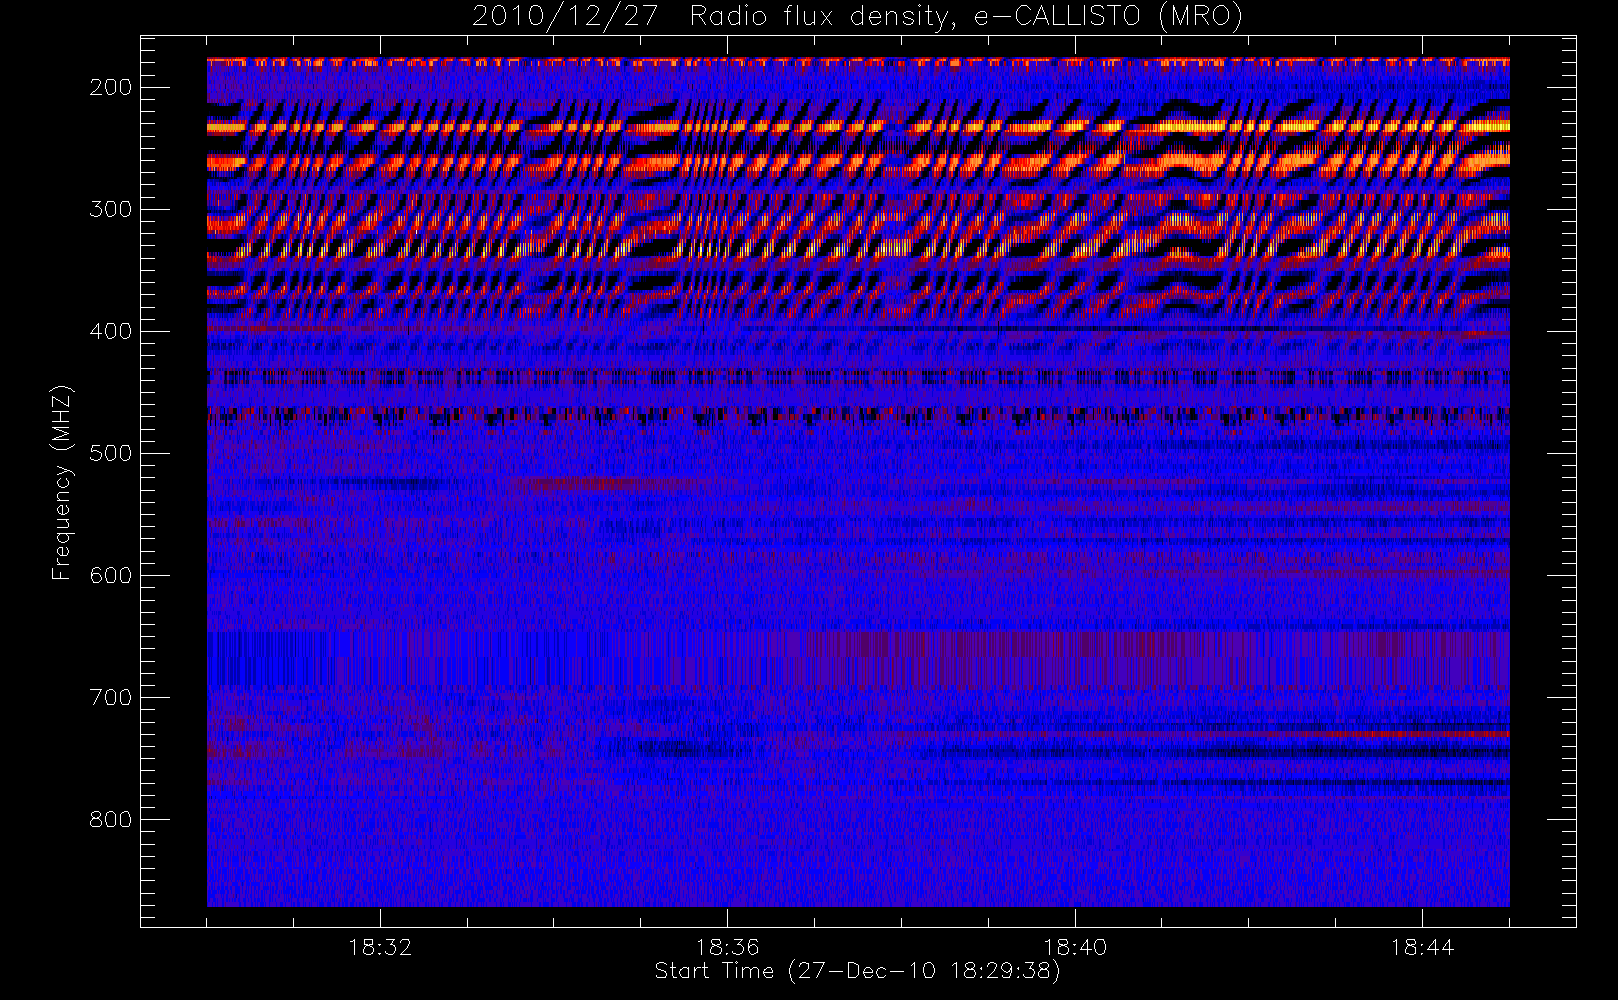
Task: Click the 'Start Time (27-Dec-10 18:29:38)' label
Action: pos(857,971)
